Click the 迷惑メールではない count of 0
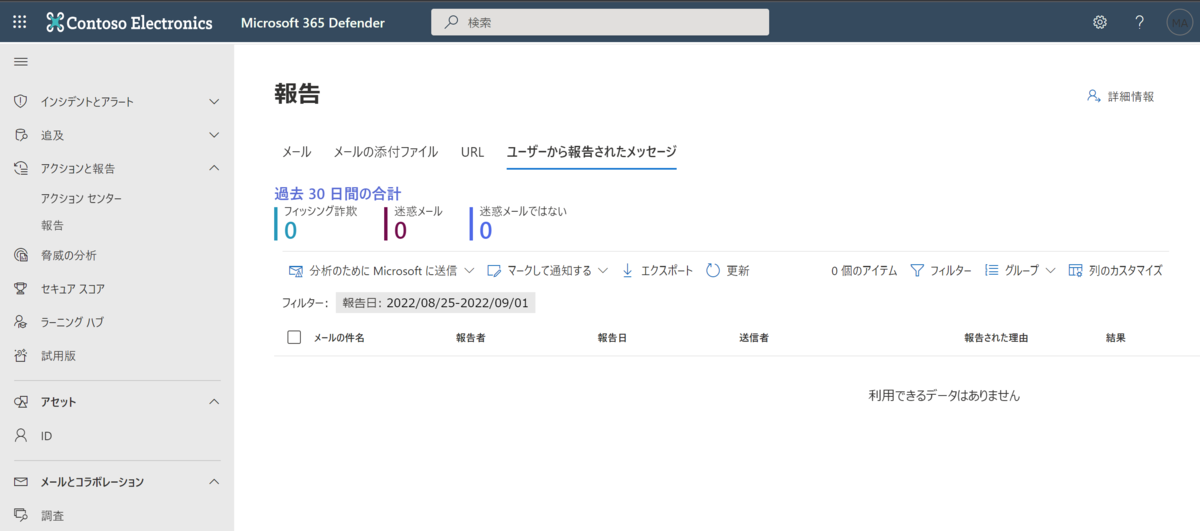The image size is (1200, 531). click(x=486, y=231)
